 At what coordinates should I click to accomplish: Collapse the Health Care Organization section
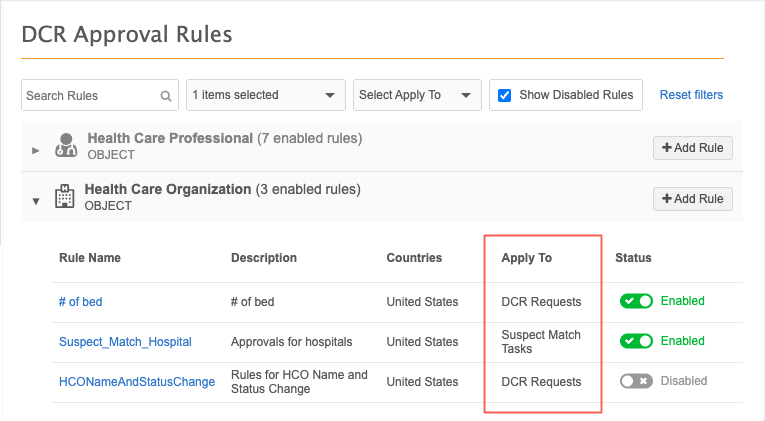pyautogui.click(x=36, y=200)
